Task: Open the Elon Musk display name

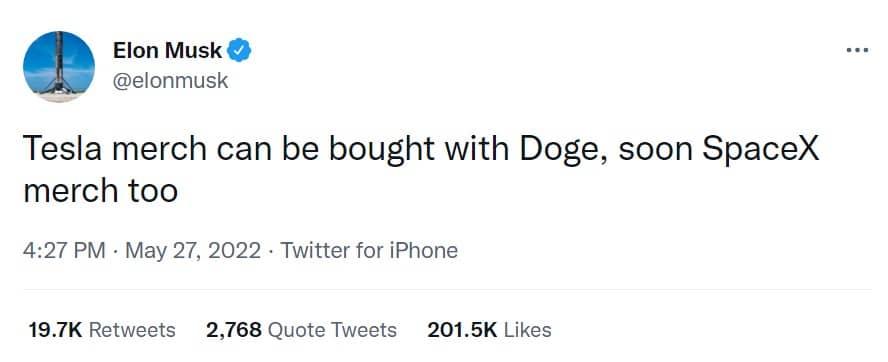Action: 167,51
